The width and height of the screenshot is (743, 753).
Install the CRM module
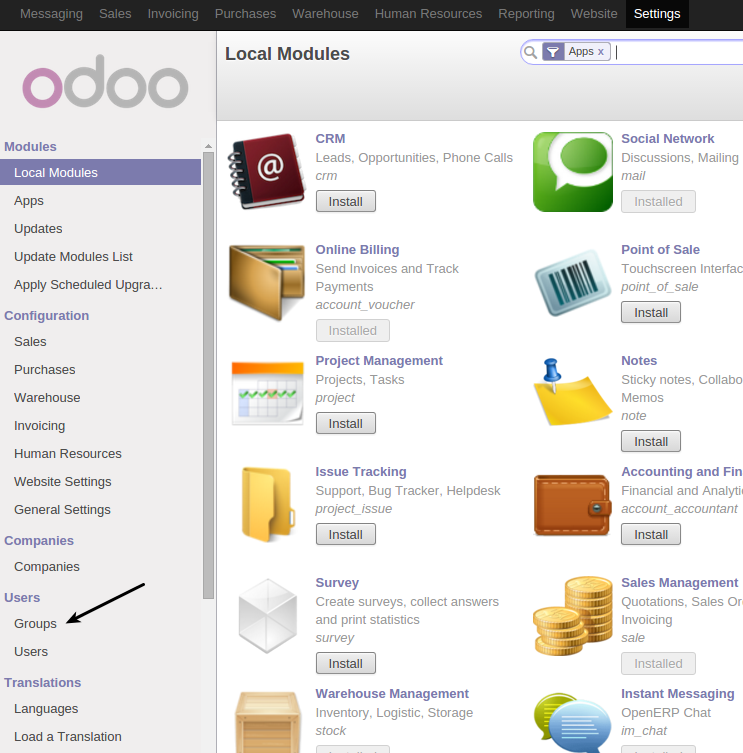pyautogui.click(x=346, y=202)
